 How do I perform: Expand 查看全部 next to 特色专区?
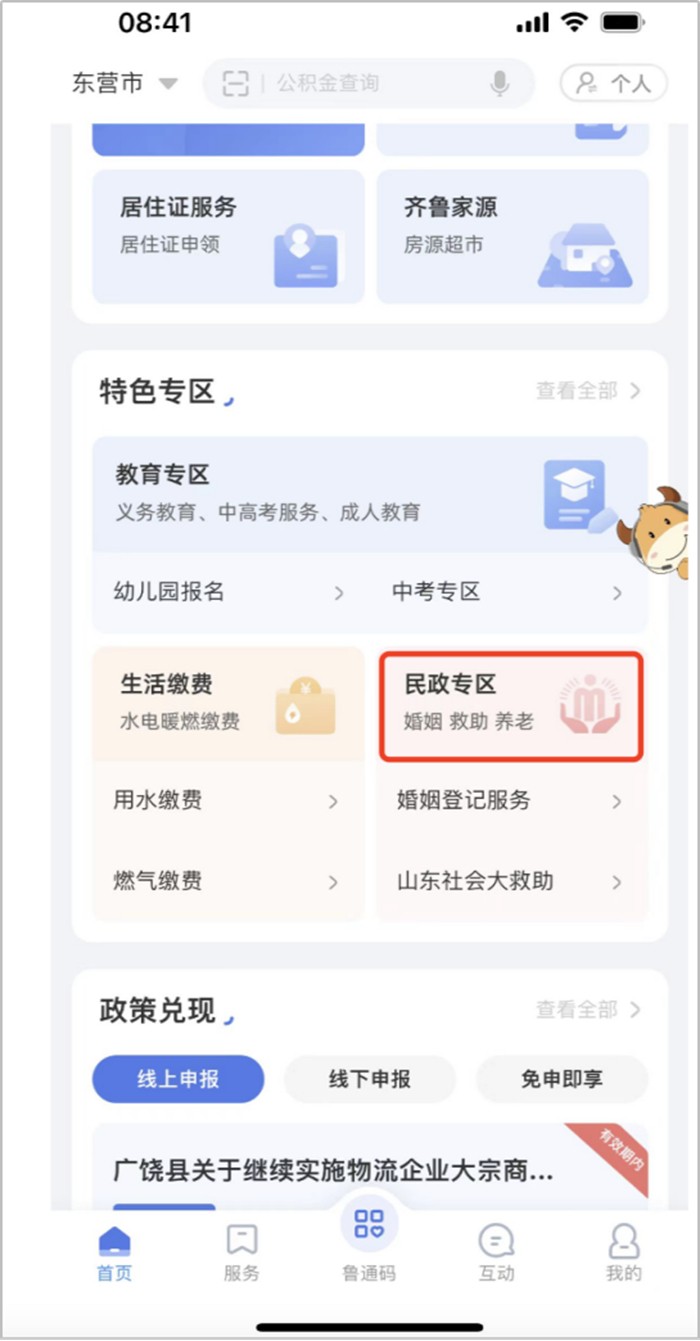(x=588, y=391)
